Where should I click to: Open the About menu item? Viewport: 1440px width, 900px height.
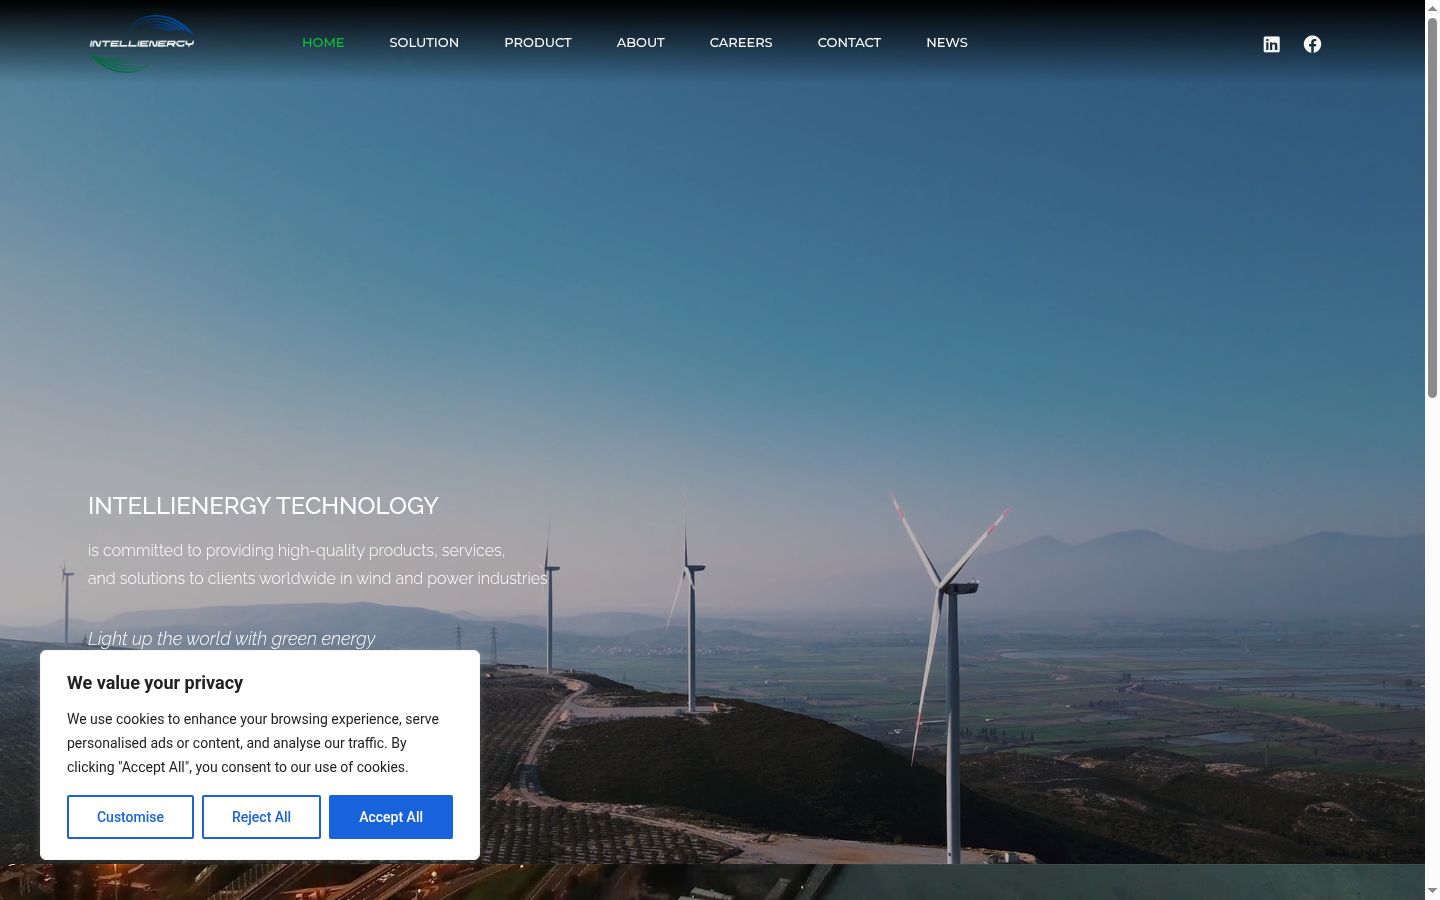coord(641,42)
